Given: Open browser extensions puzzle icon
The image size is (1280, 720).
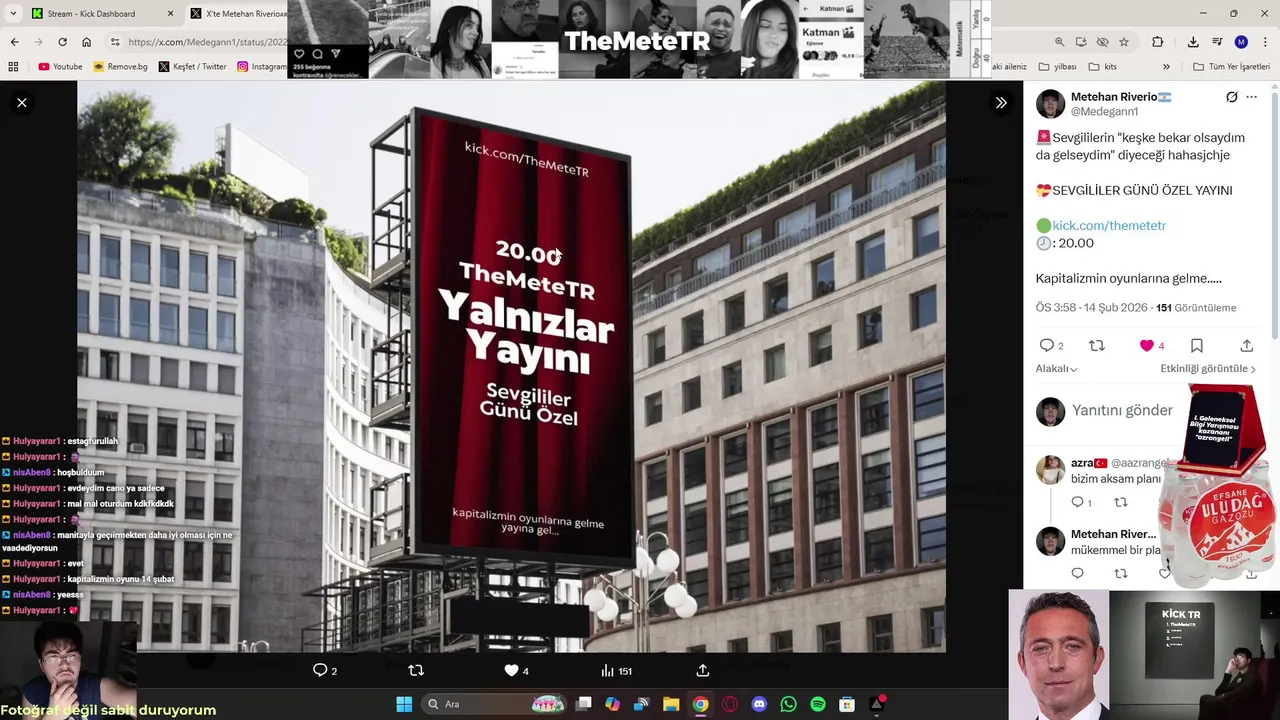Looking at the screenshot, I should [x=1158, y=42].
